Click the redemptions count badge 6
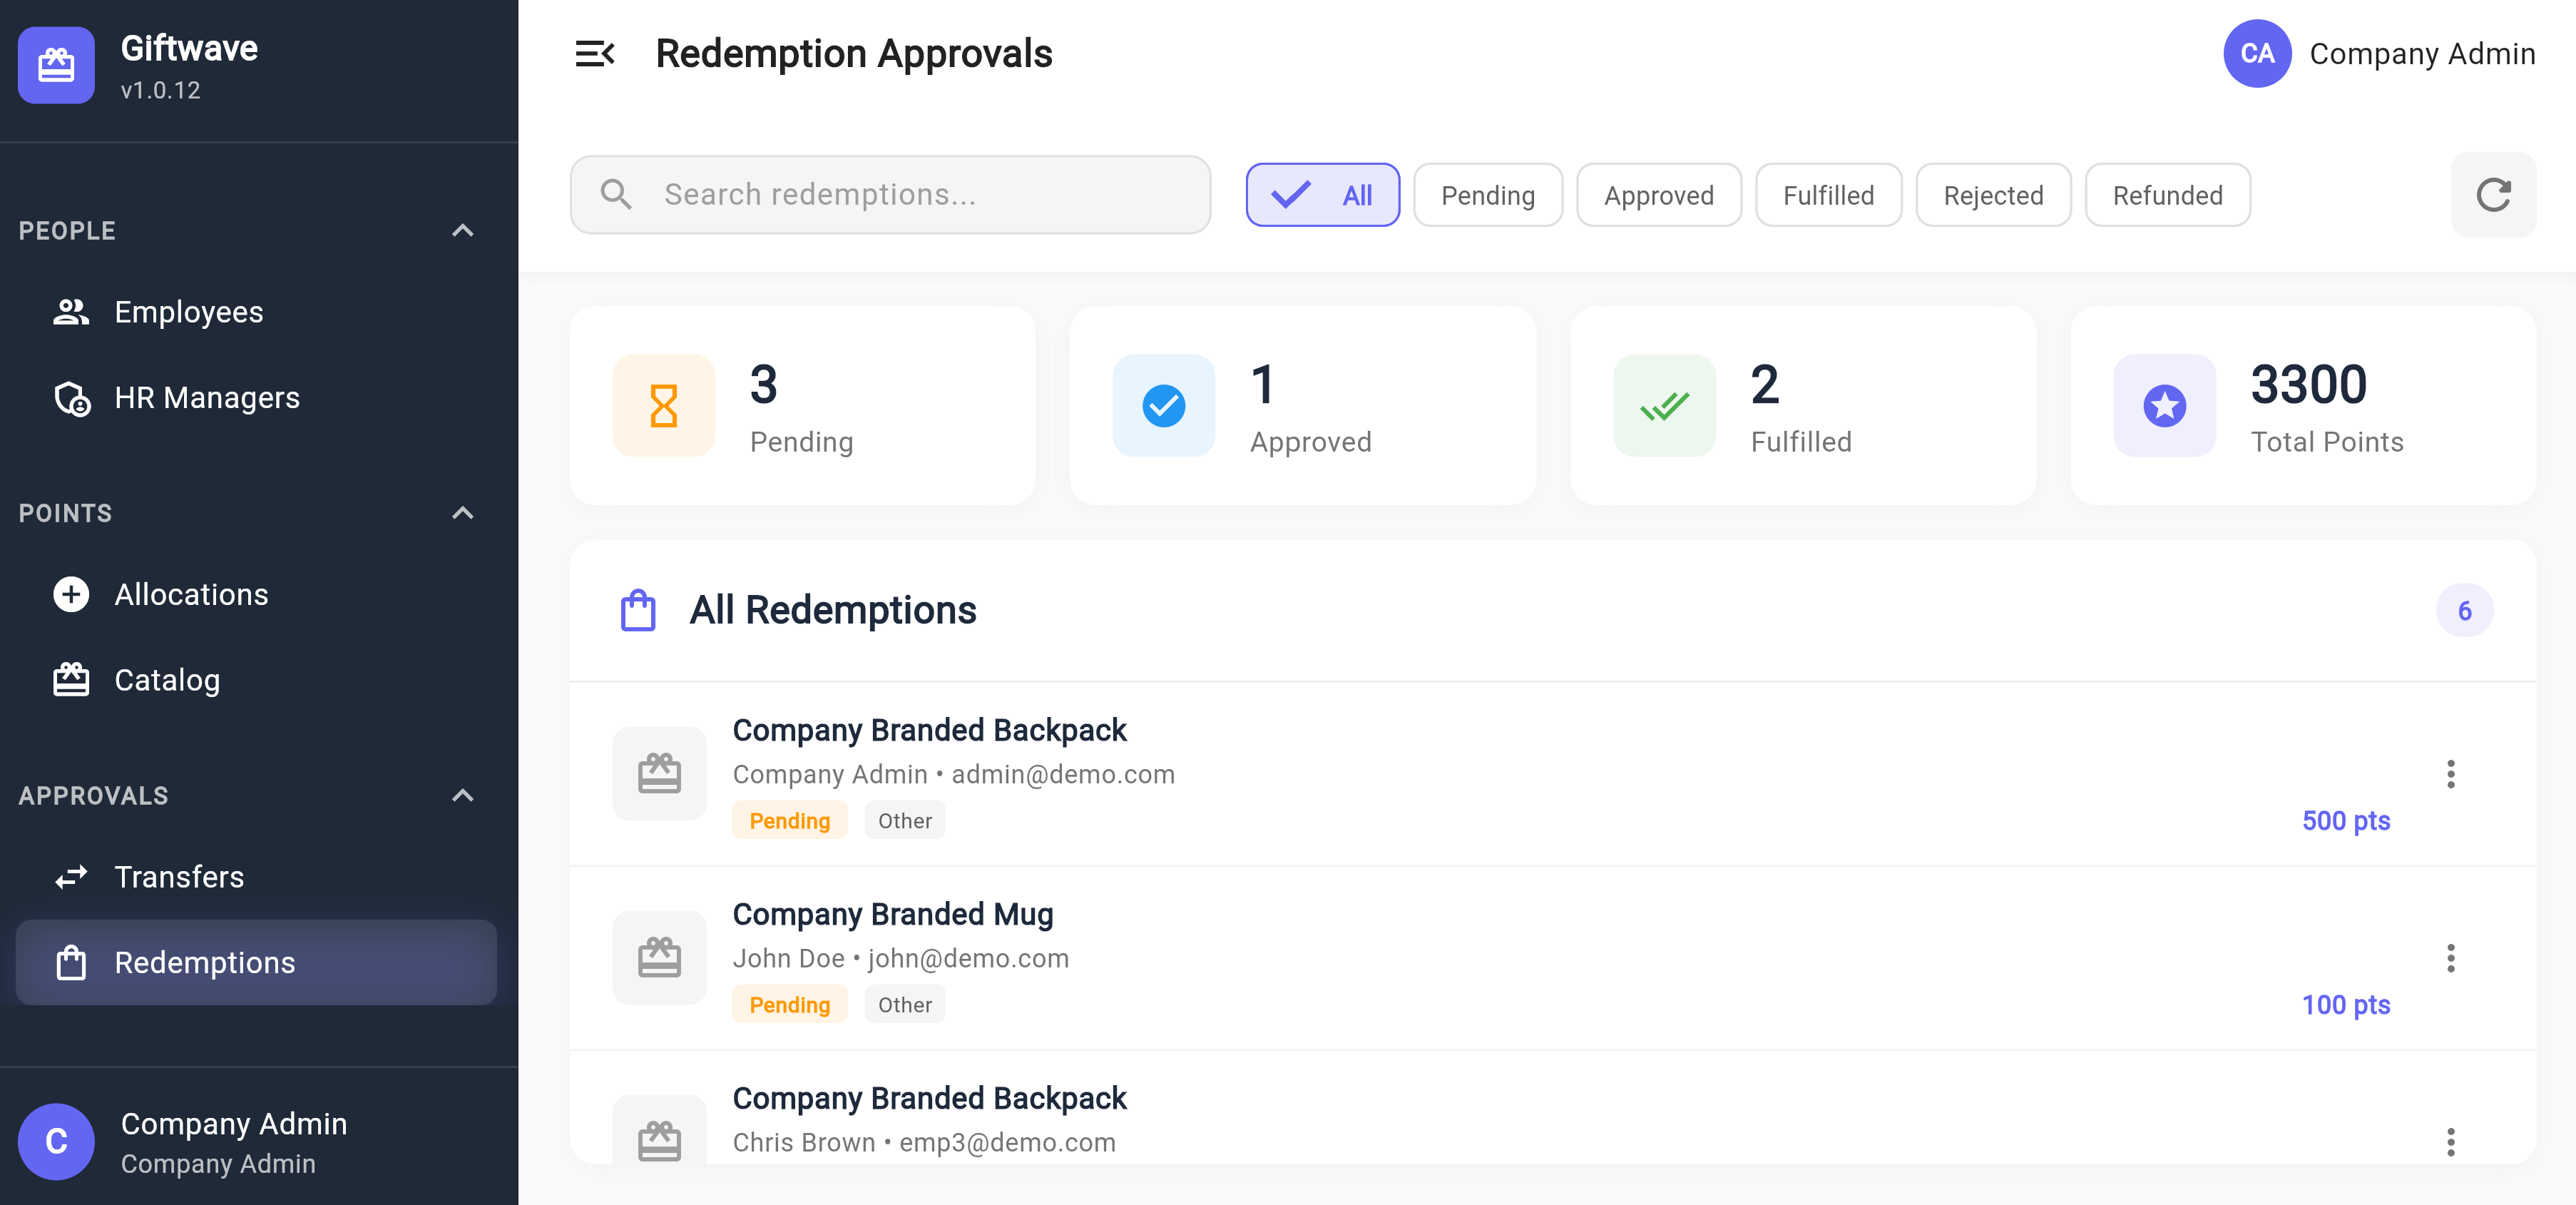This screenshot has width=2576, height=1205. [x=2464, y=610]
